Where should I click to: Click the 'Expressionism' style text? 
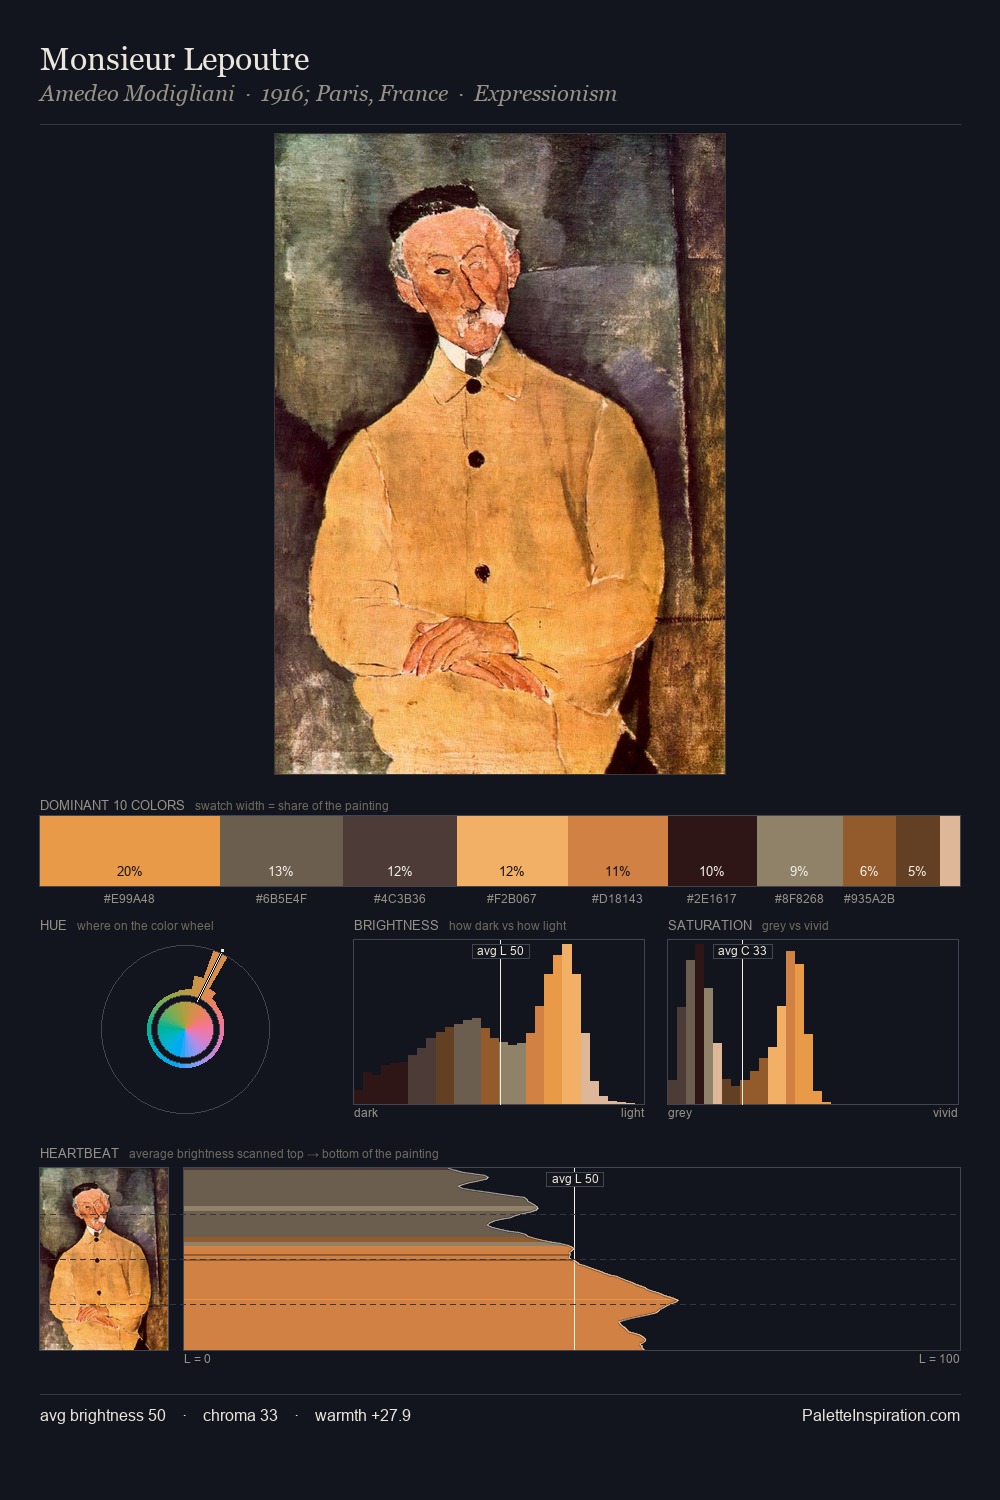[x=545, y=94]
